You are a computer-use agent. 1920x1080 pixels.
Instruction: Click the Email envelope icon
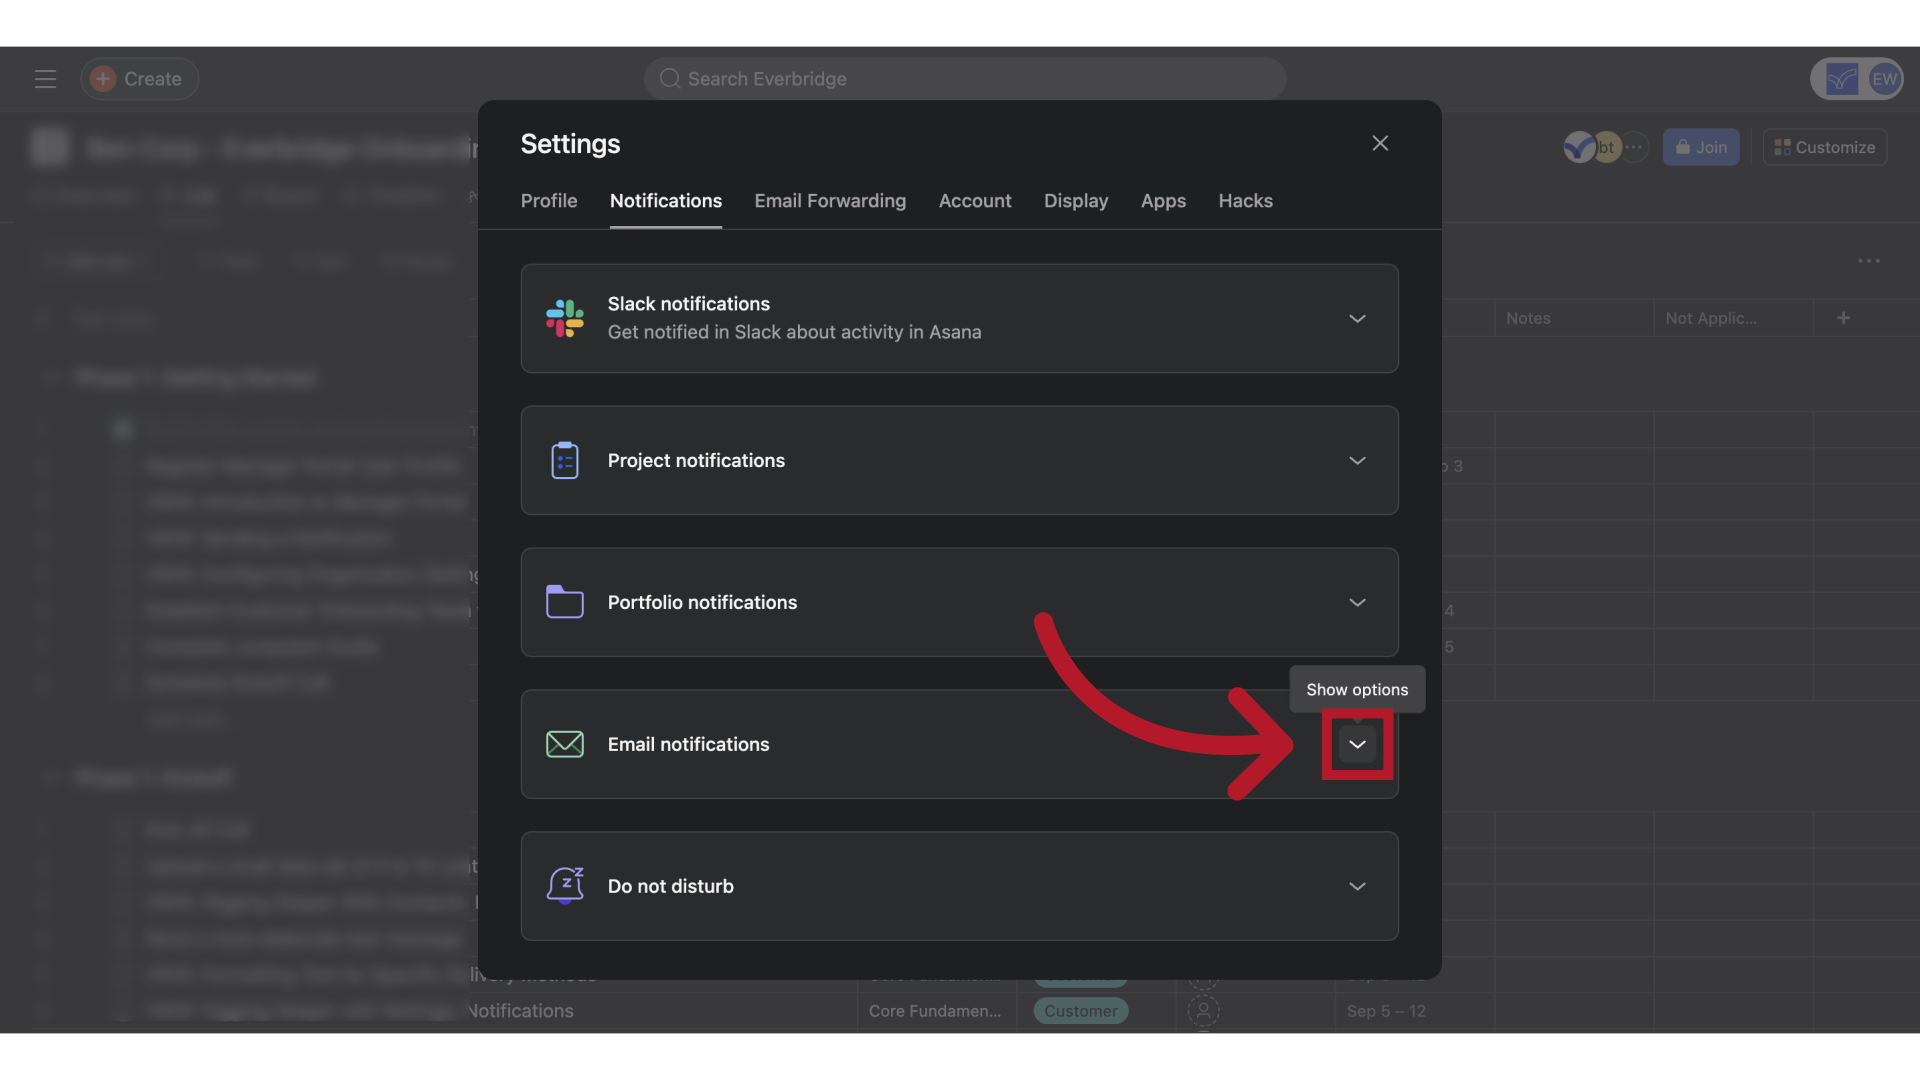[565, 744]
